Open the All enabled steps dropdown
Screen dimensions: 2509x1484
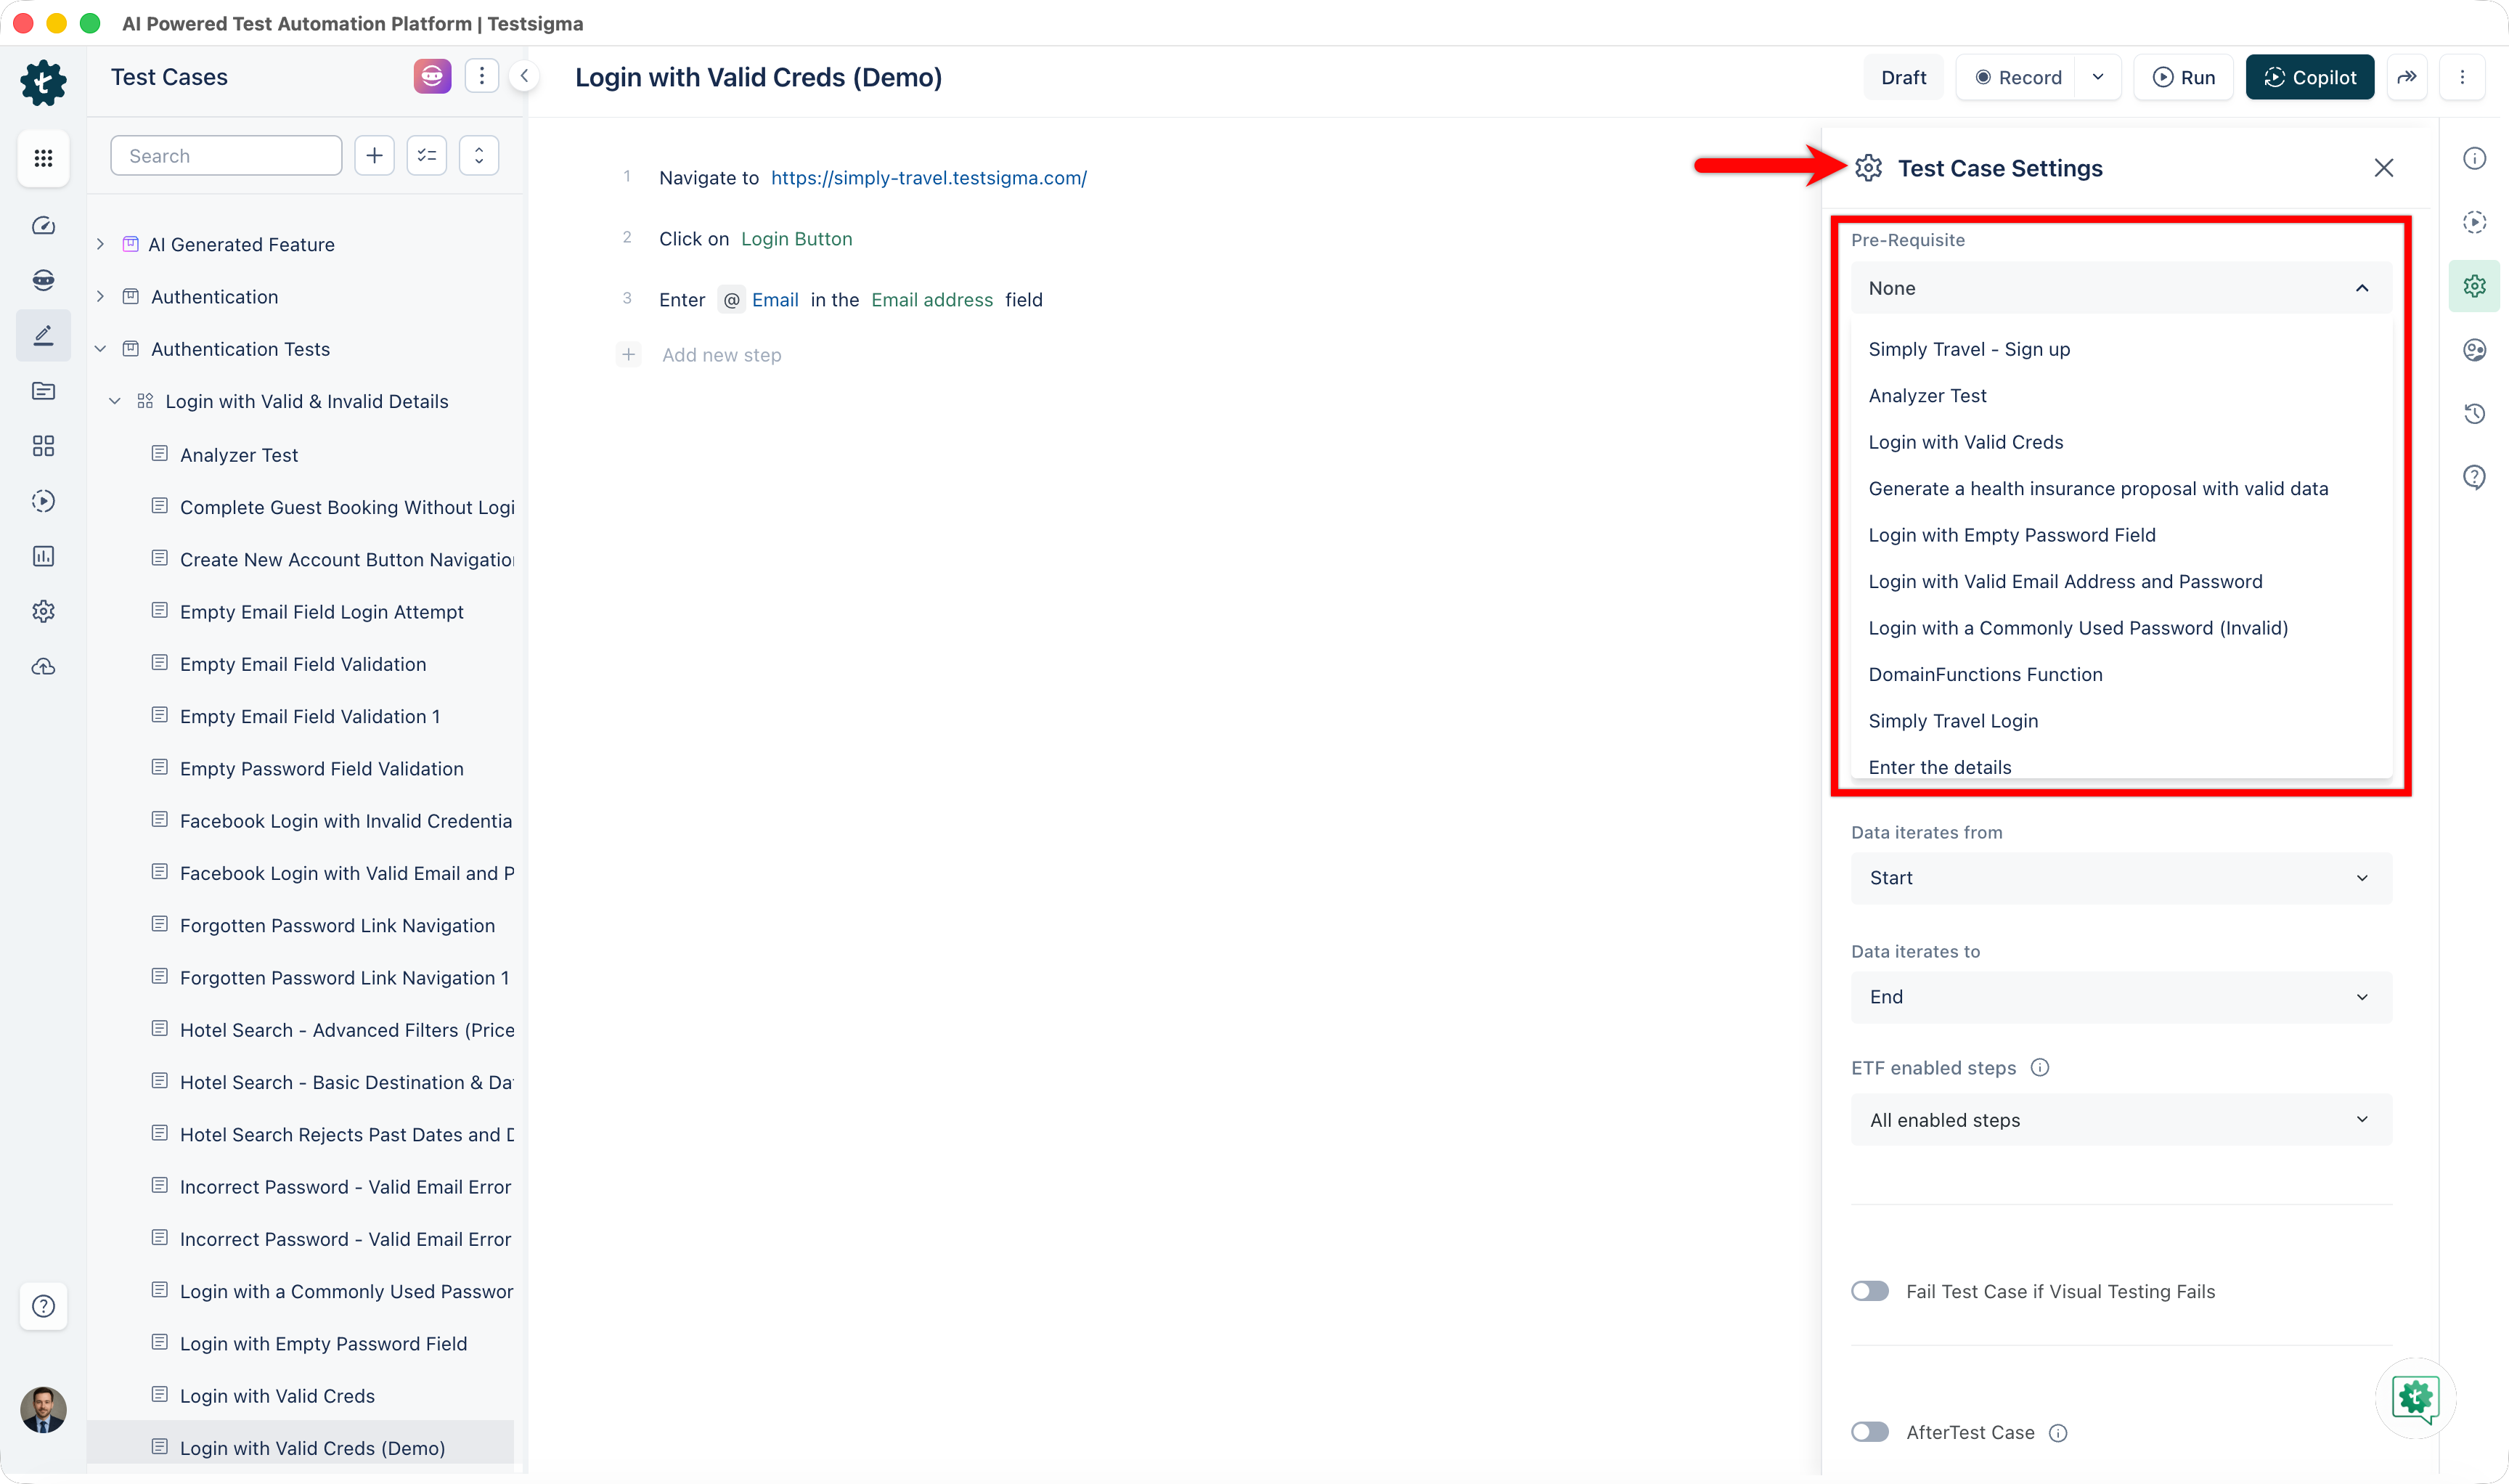(x=2121, y=1120)
